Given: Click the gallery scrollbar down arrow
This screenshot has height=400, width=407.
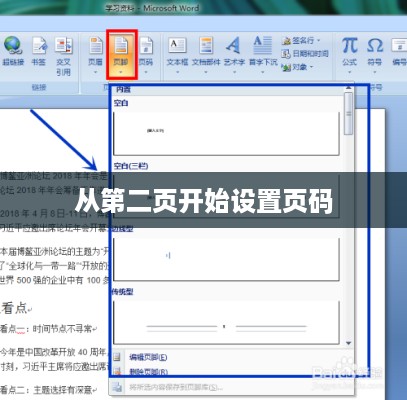Looking at the screenshot, I should click(x=349, y=343).
